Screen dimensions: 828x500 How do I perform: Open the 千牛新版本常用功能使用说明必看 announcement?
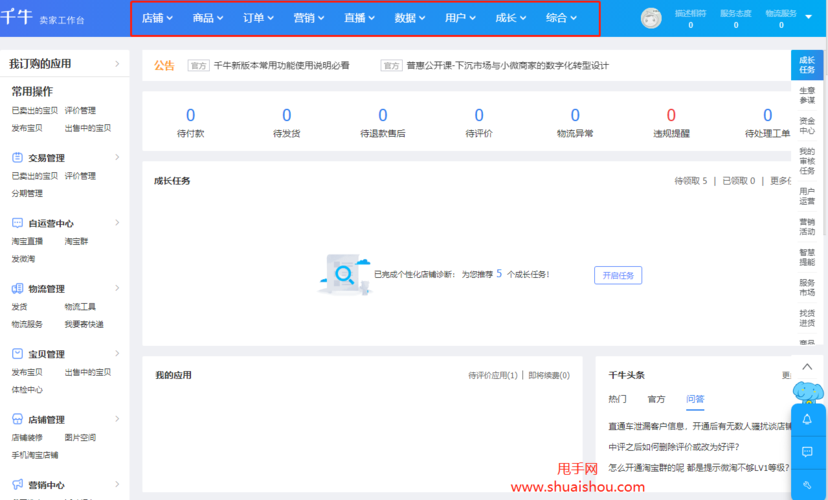coord(281,65)
